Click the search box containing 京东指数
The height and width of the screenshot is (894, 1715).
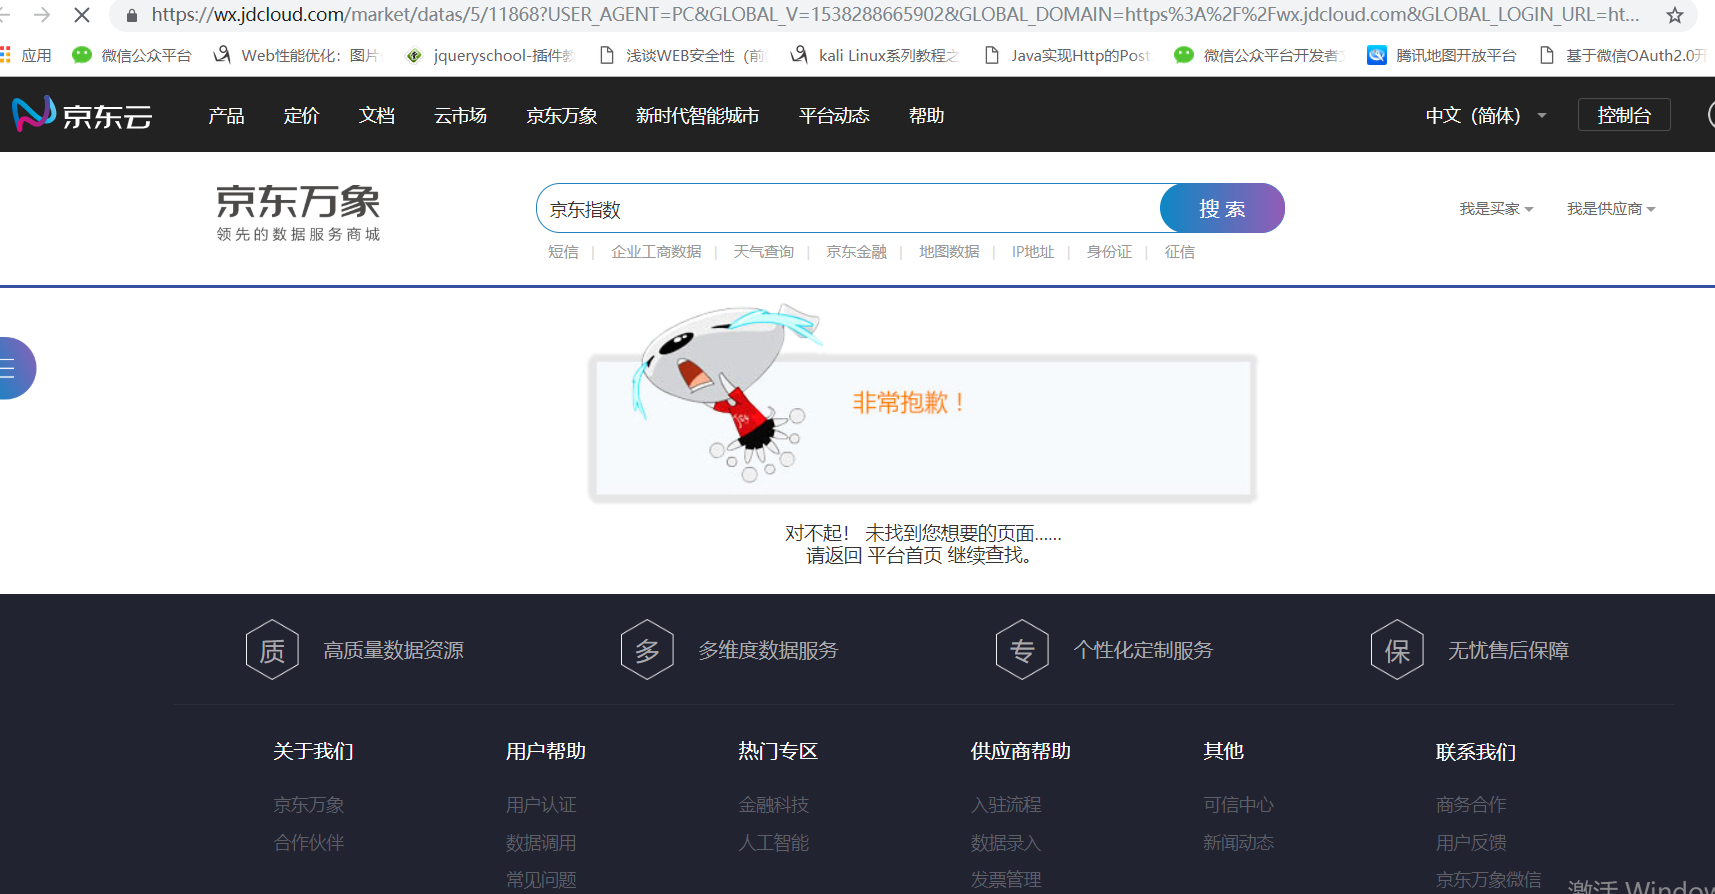tap(848, 208)
